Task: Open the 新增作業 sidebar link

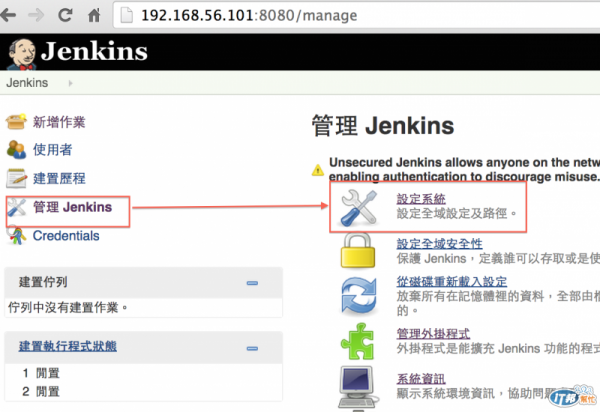Action: click(x=59, y=122)
